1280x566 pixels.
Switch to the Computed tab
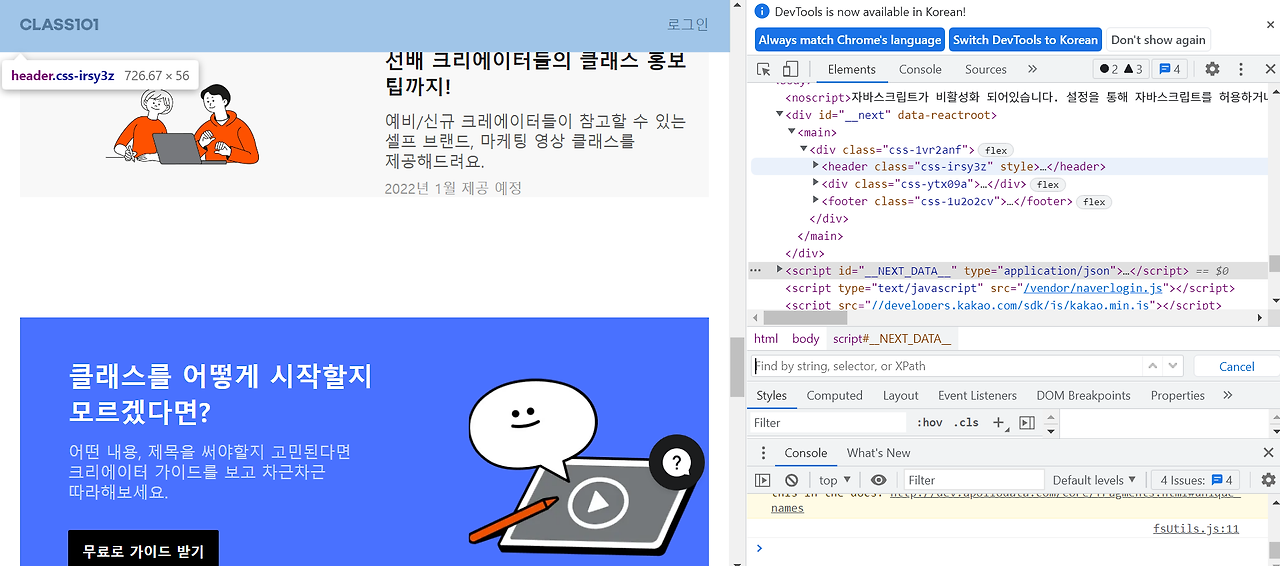tap(834, 395)
